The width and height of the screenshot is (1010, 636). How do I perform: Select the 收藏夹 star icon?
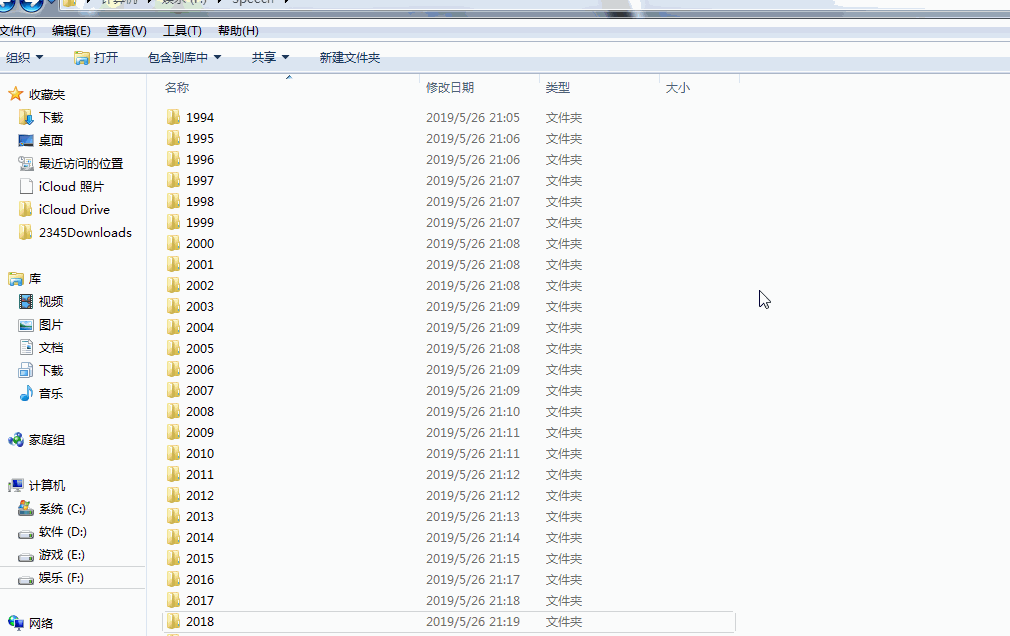(15, 94)
